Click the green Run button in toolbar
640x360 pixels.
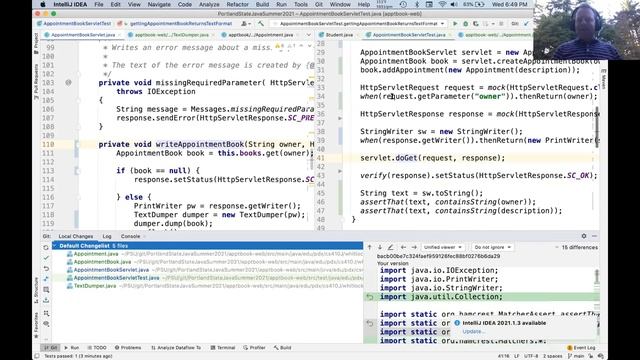pyautogui.click(x=455, y=24)
